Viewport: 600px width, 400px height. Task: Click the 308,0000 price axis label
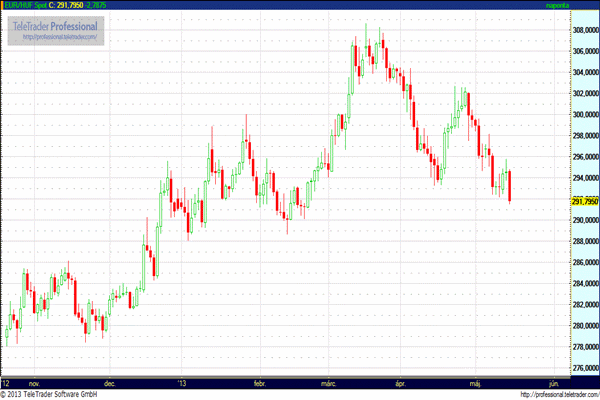(582, 30)
